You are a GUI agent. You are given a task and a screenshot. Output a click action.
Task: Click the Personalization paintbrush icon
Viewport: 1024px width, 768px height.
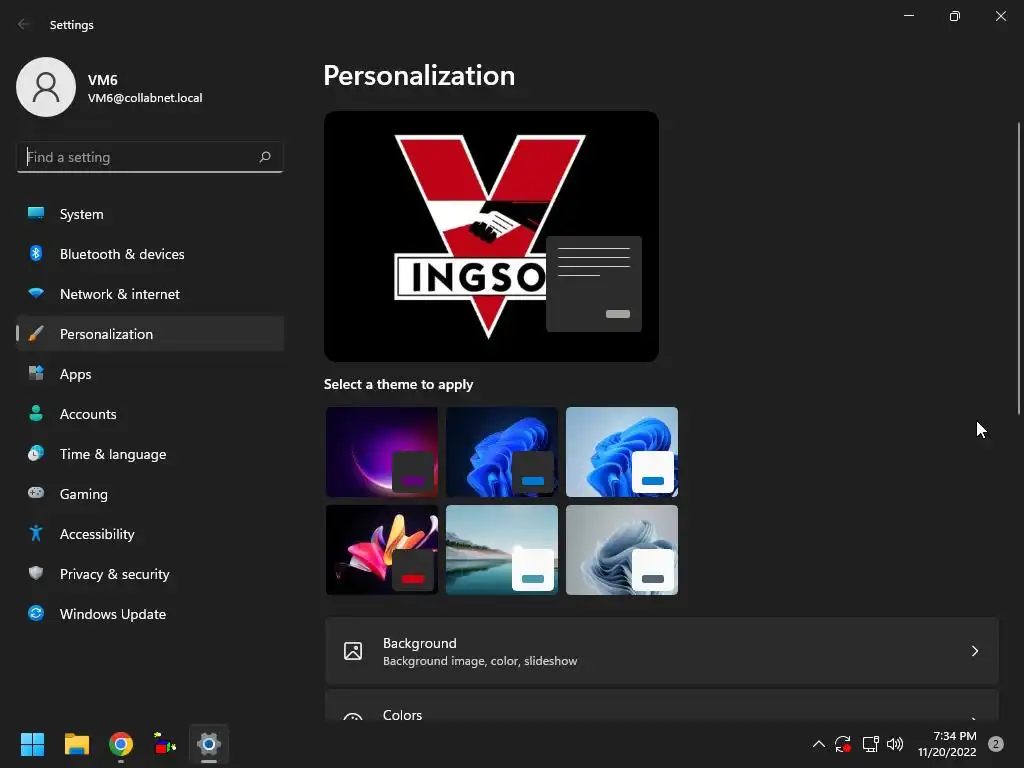click(x=36, y=334)
